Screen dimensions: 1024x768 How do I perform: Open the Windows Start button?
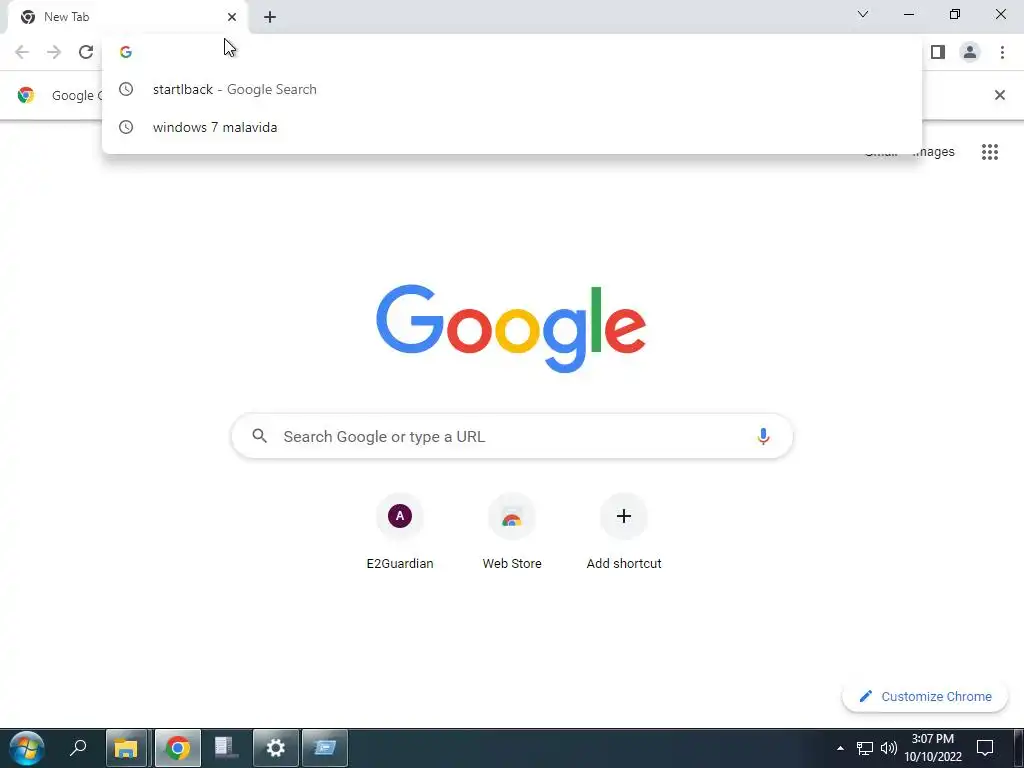tap(27, 748)
